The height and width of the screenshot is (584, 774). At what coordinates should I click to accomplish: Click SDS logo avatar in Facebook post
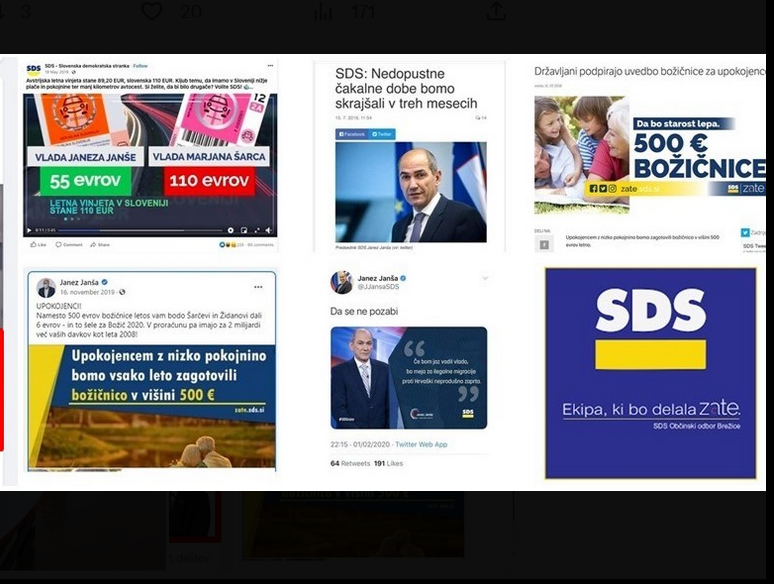click(x=34, y=69)
